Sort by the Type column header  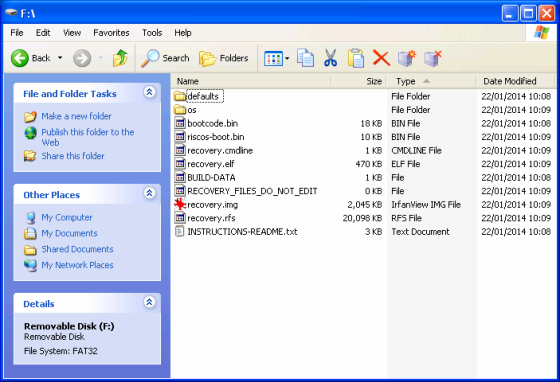(x=431, y=81)
